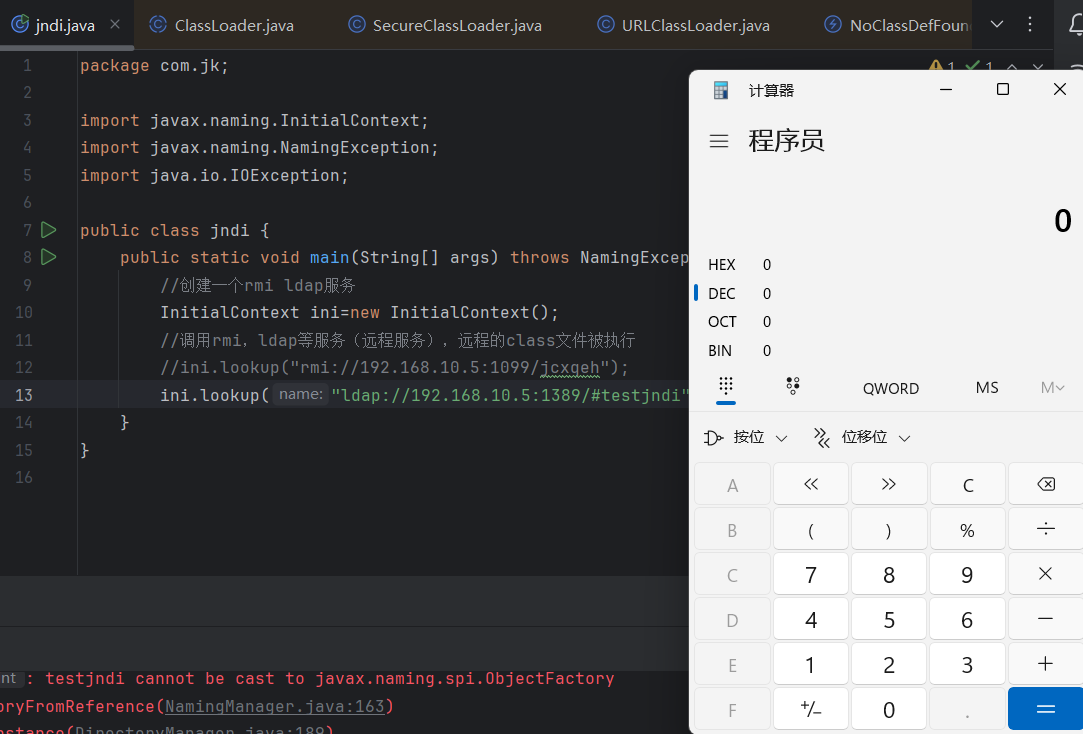Click digit 0 on Calculator
This screenshot has height=734, width=1083.
tap(889, 708)
